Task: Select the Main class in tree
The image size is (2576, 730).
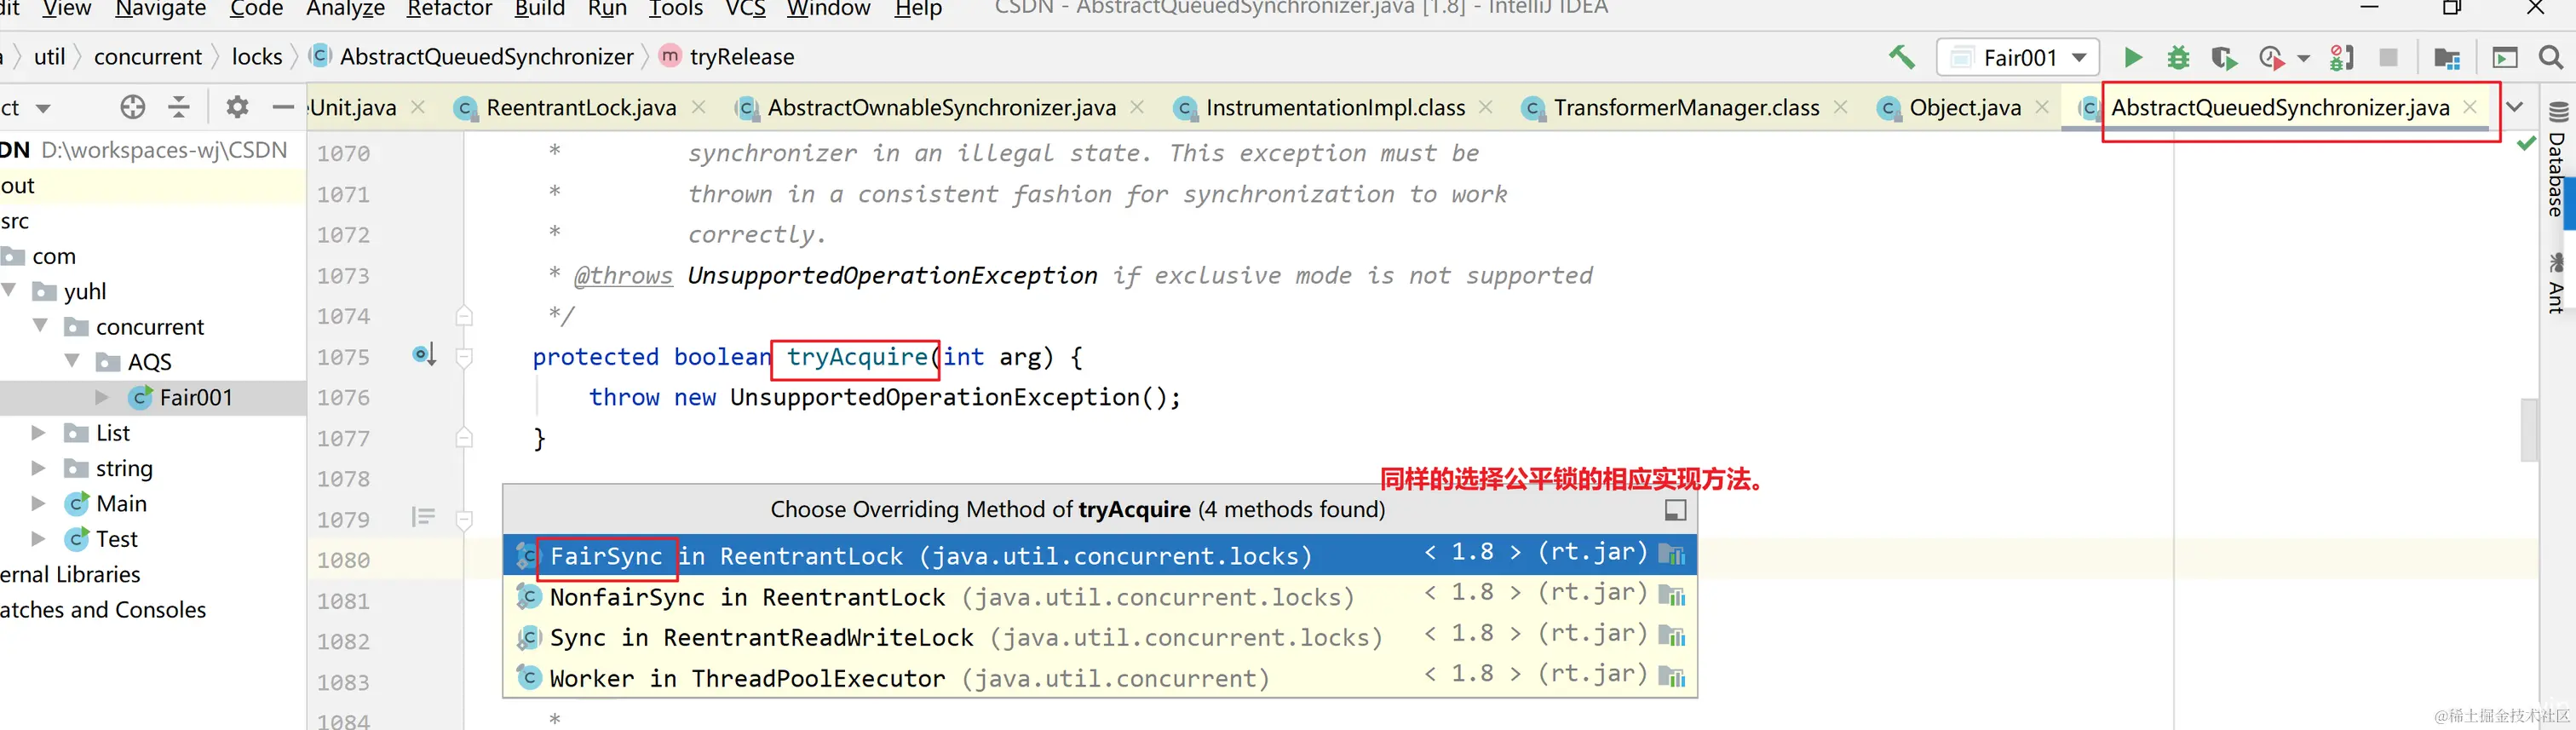Action: (121, 503)
